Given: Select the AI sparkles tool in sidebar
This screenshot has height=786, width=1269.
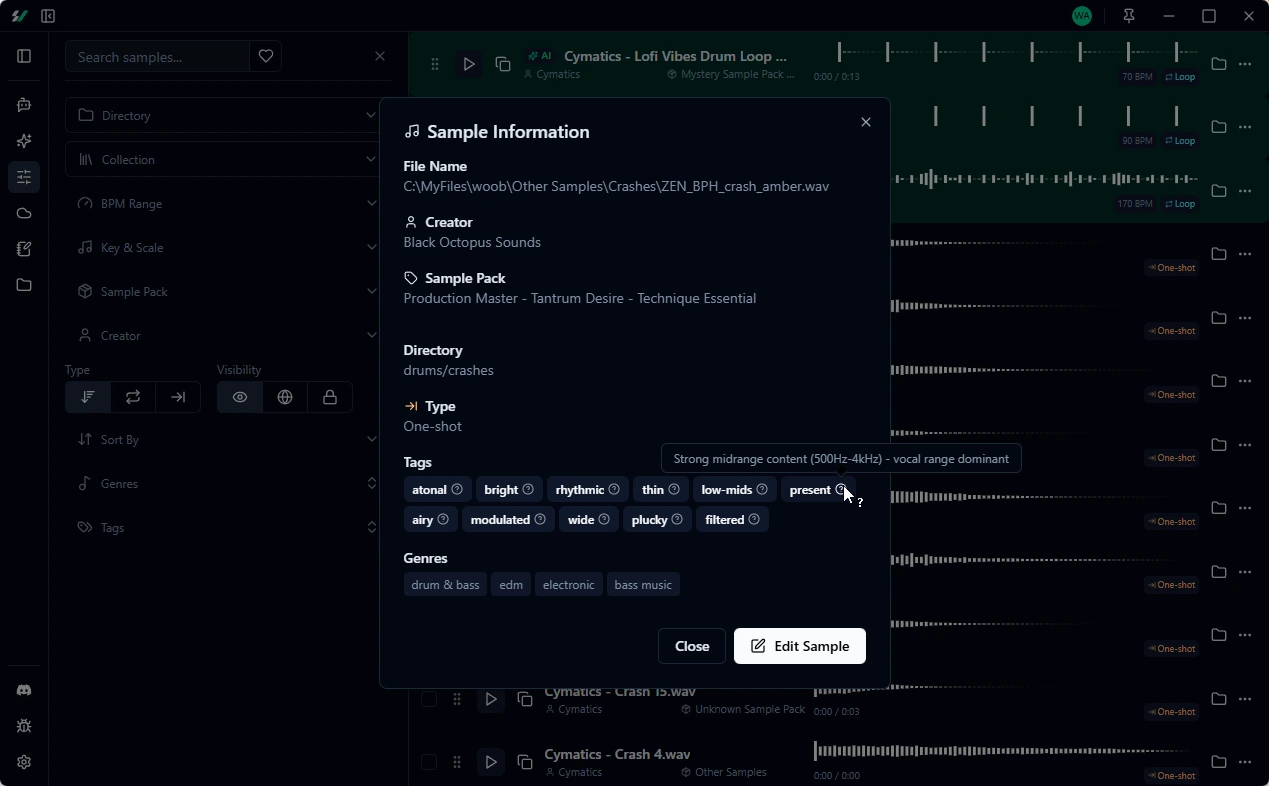Looking at the screenshot, I should coord(24,141).
